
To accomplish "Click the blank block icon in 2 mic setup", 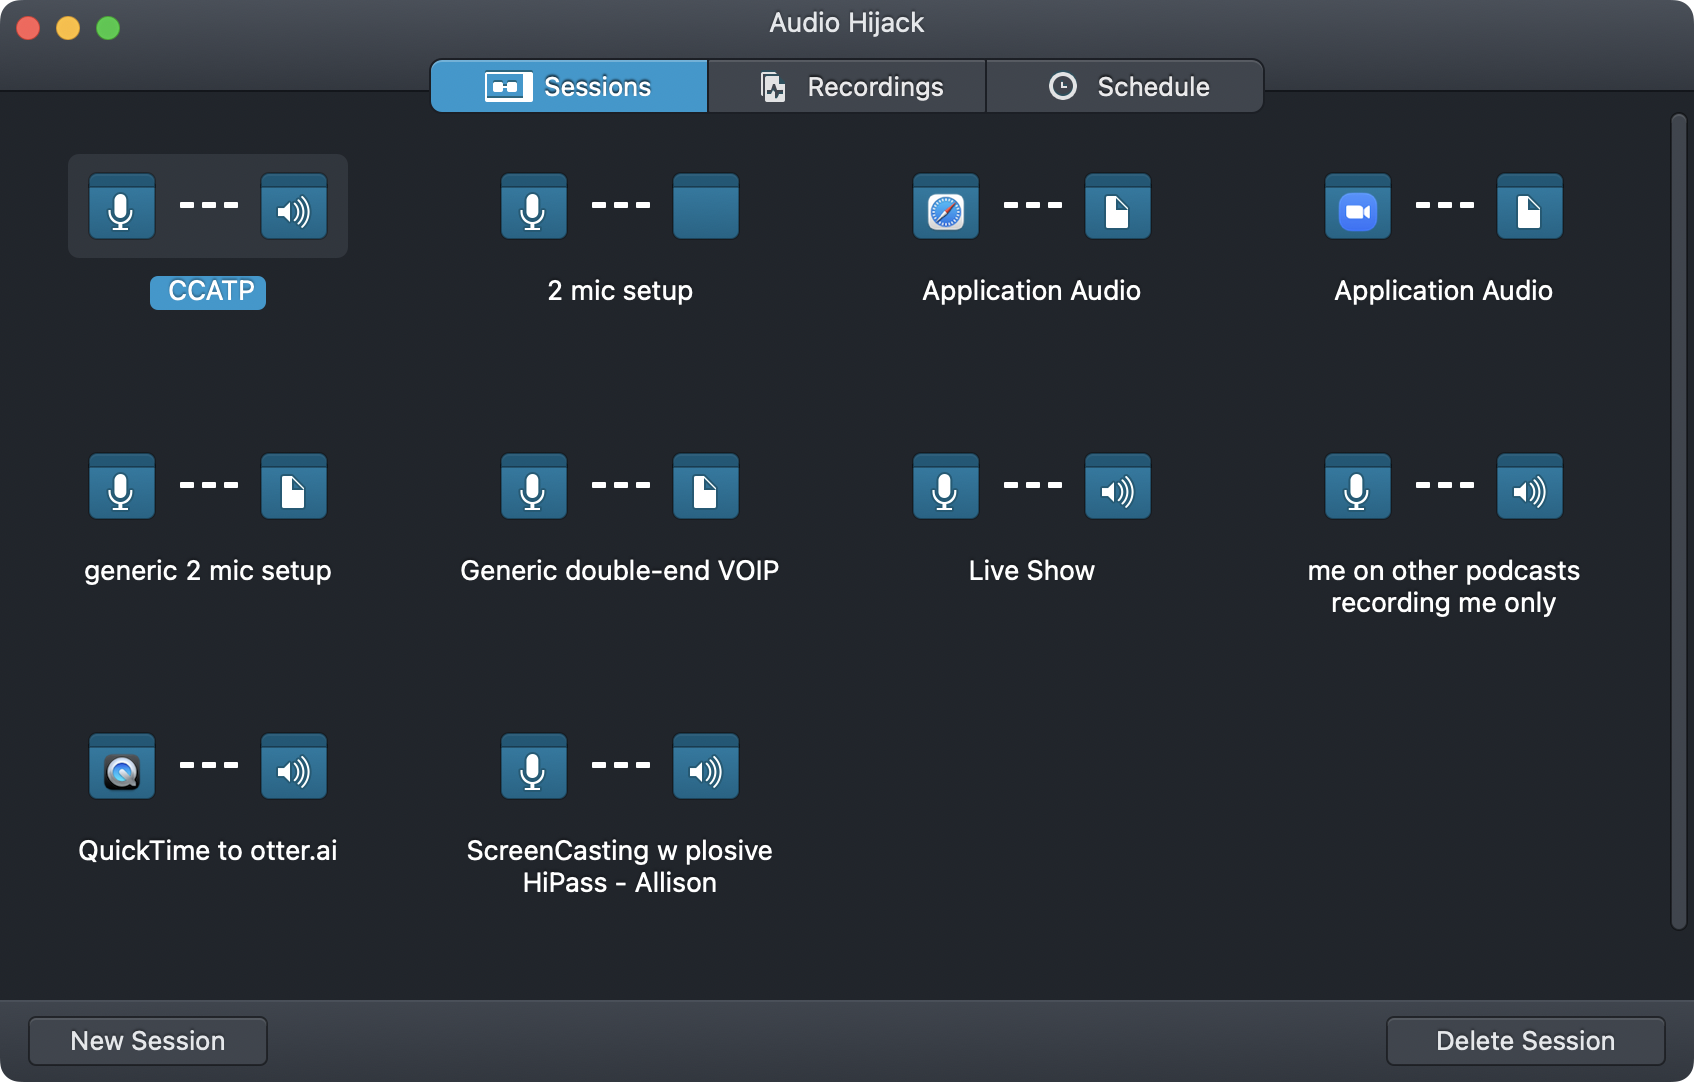I will point(706,208).
